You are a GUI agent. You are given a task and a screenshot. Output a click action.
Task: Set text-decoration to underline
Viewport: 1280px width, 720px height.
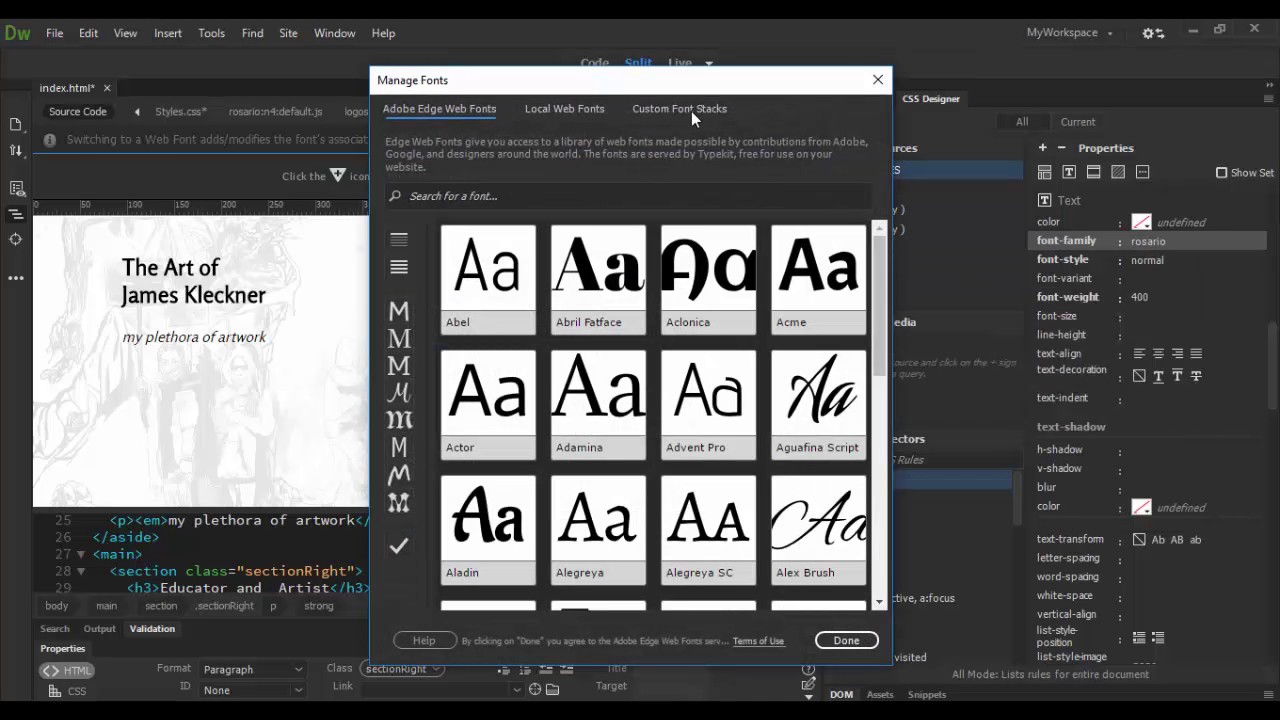(x=1158, y=376)
